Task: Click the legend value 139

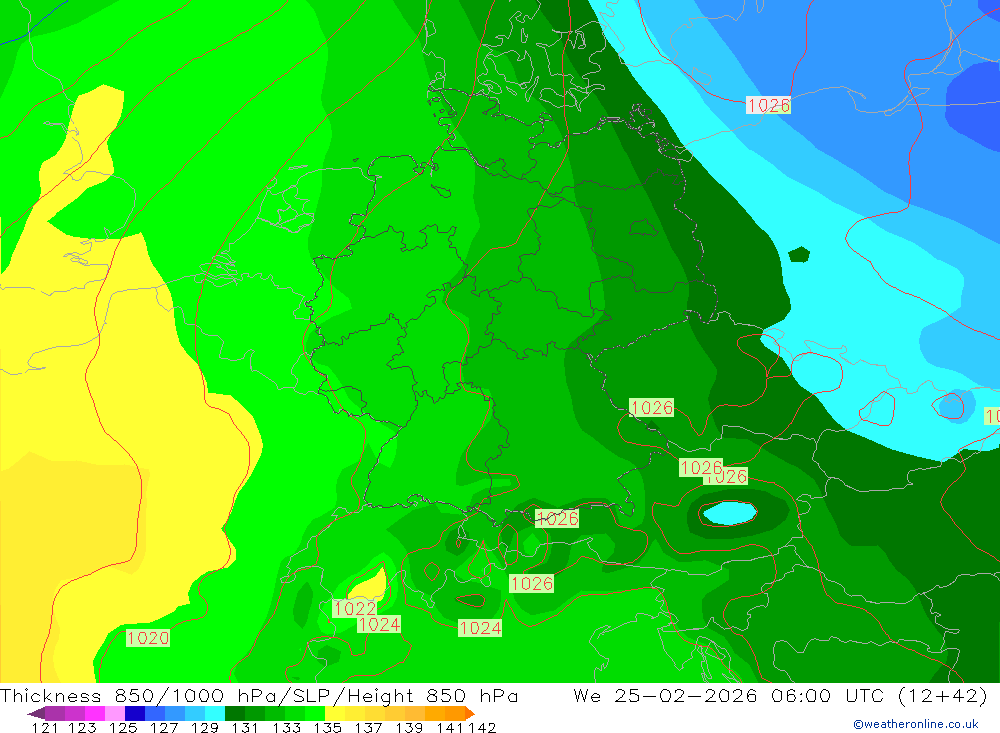Action: tap(409, 727)
